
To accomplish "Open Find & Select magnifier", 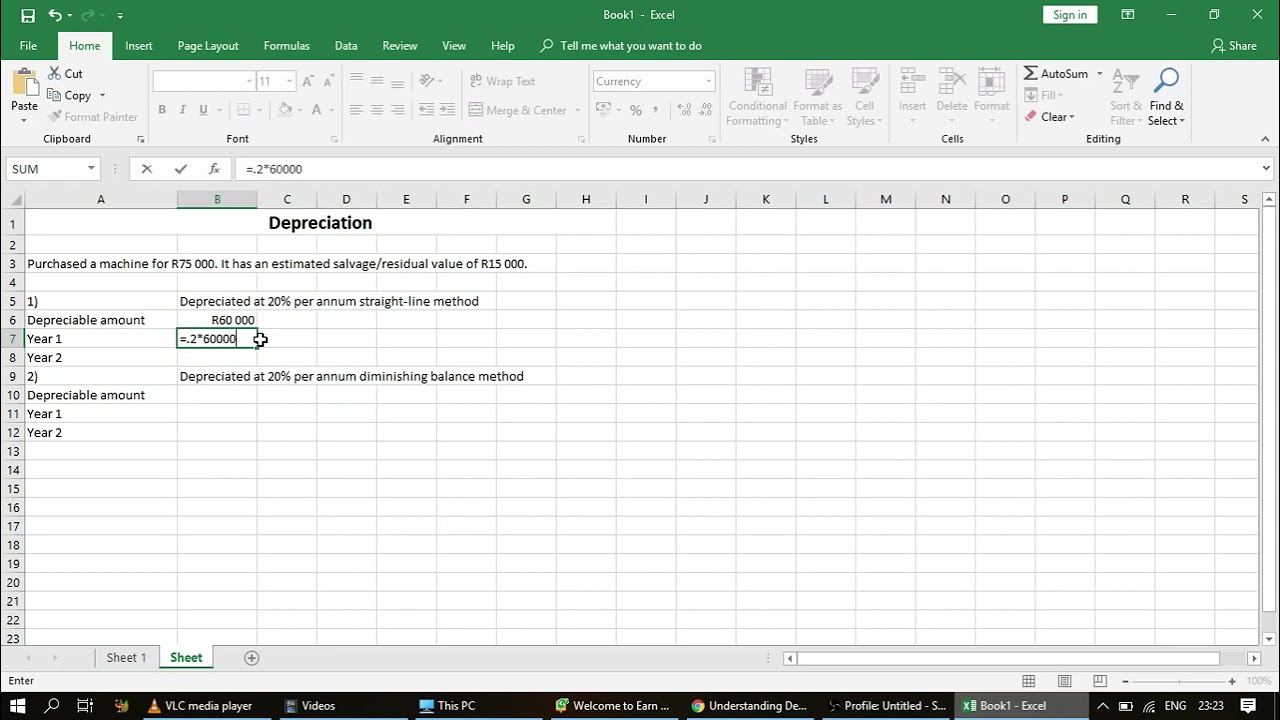I will [1166, 96].
